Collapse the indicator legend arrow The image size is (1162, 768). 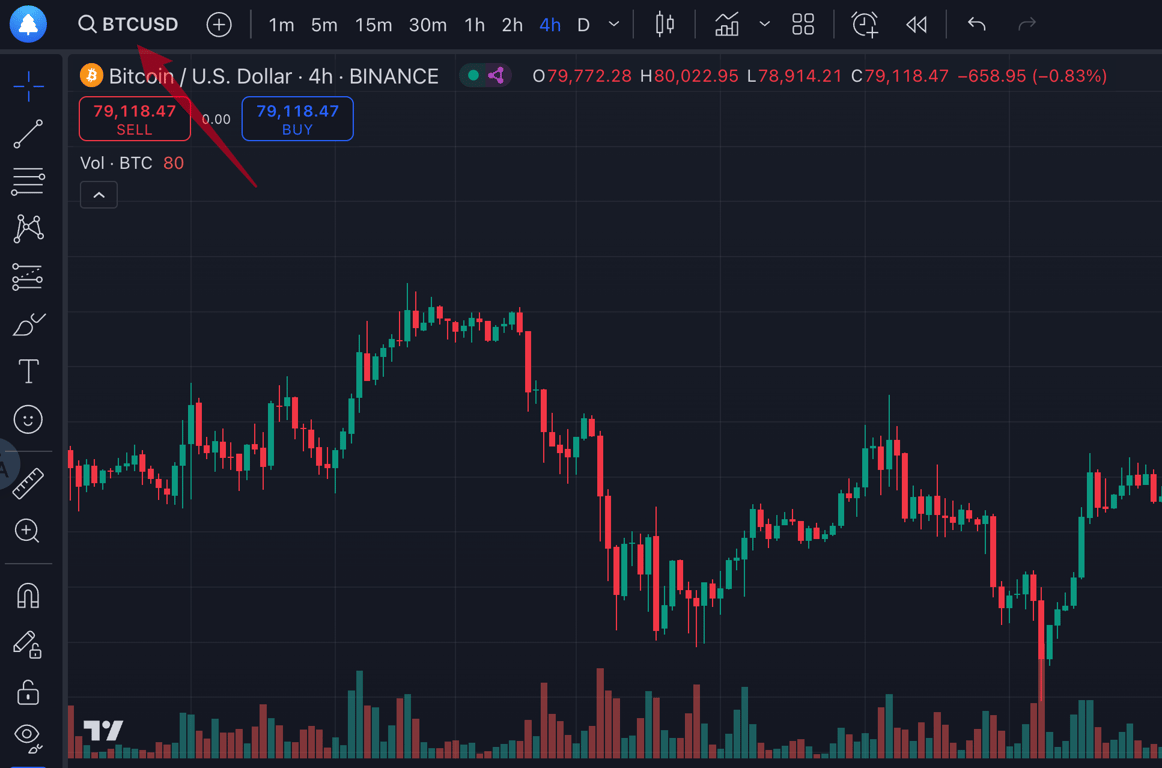(x=99, y=195)
